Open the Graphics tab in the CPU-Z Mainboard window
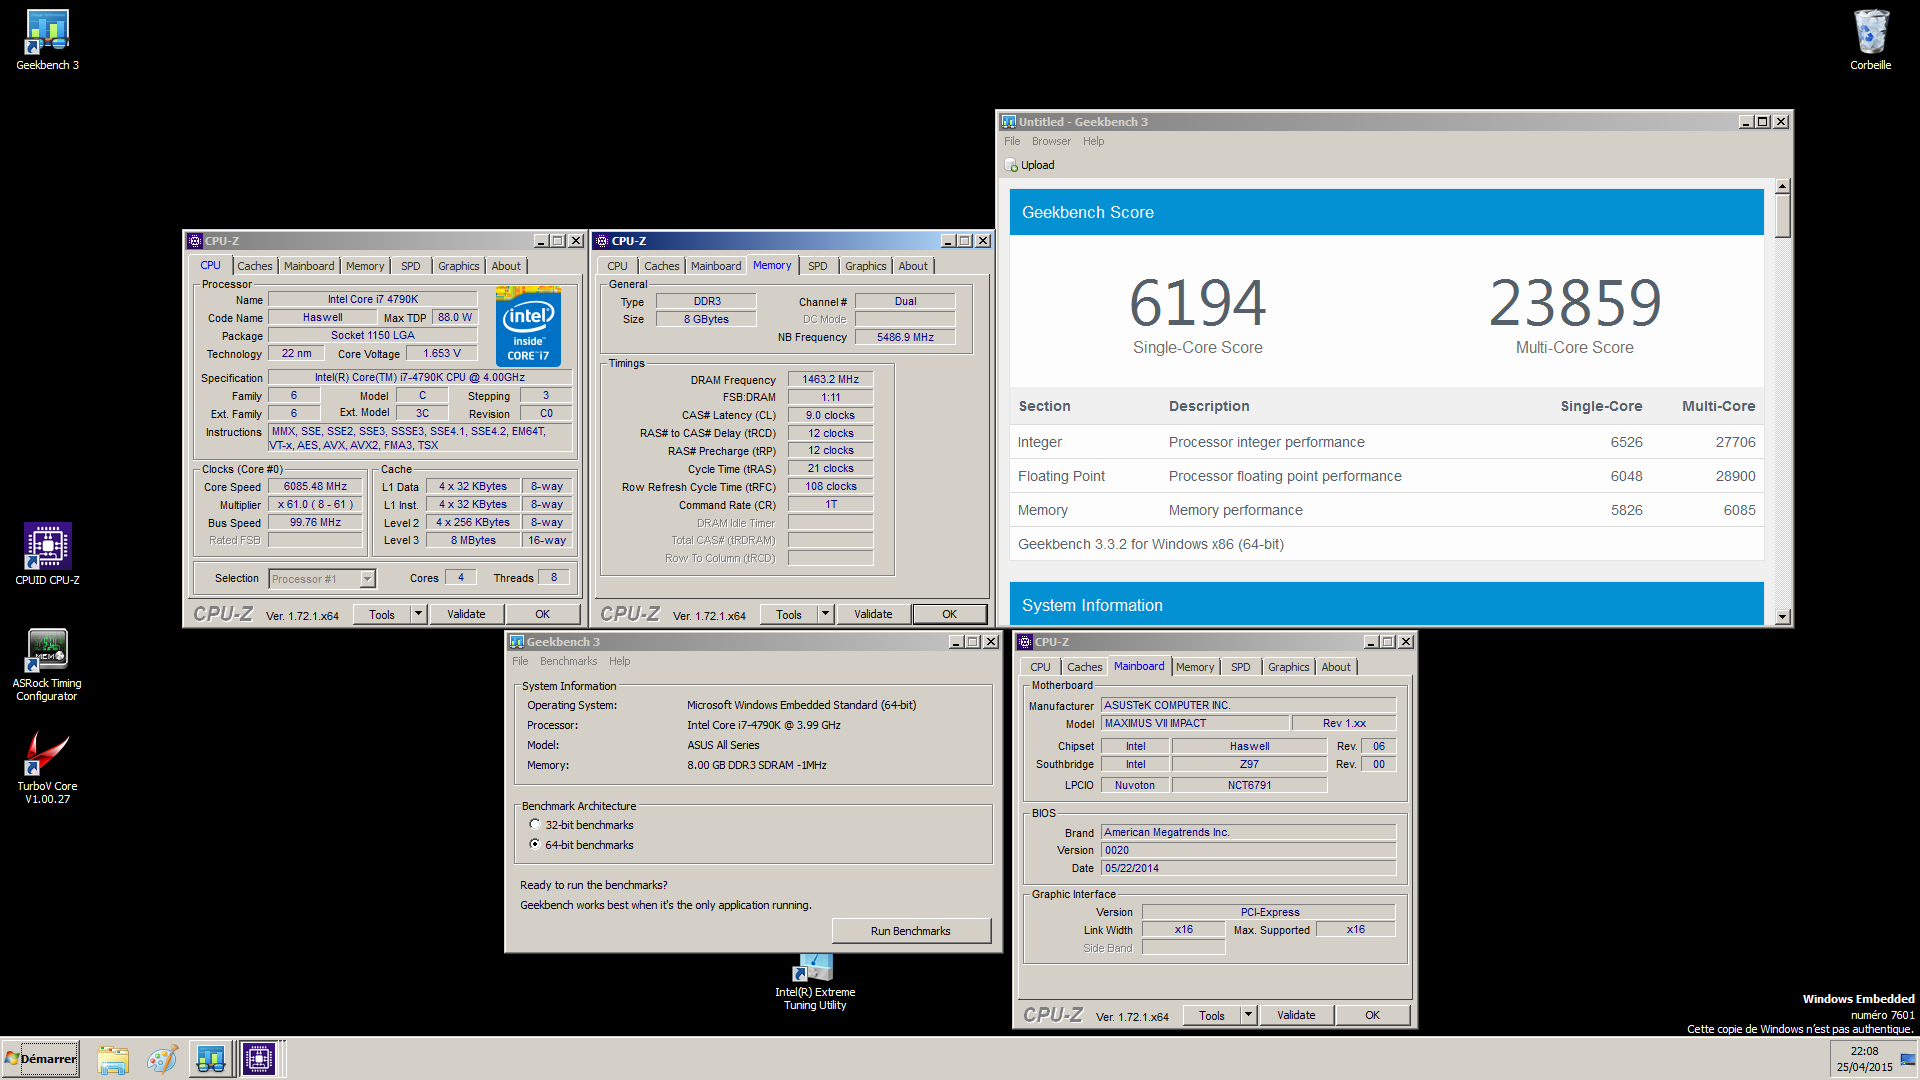 (1288, 667)
